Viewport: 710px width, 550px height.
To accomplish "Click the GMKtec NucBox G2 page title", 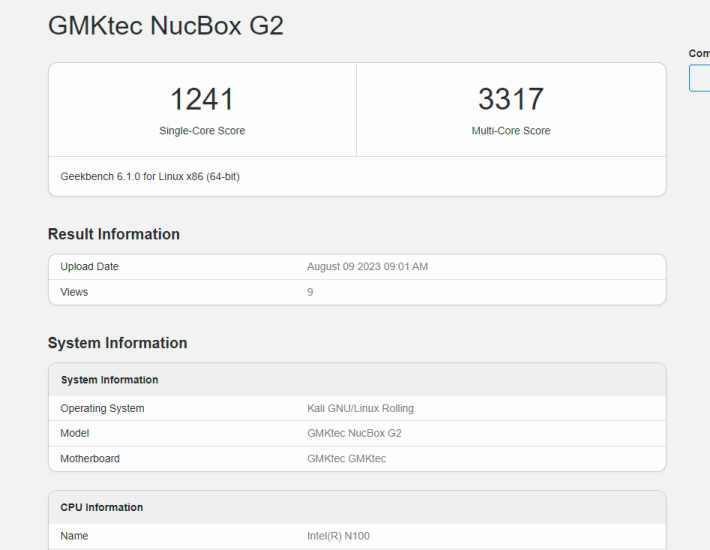I will (x=166, y=25).
